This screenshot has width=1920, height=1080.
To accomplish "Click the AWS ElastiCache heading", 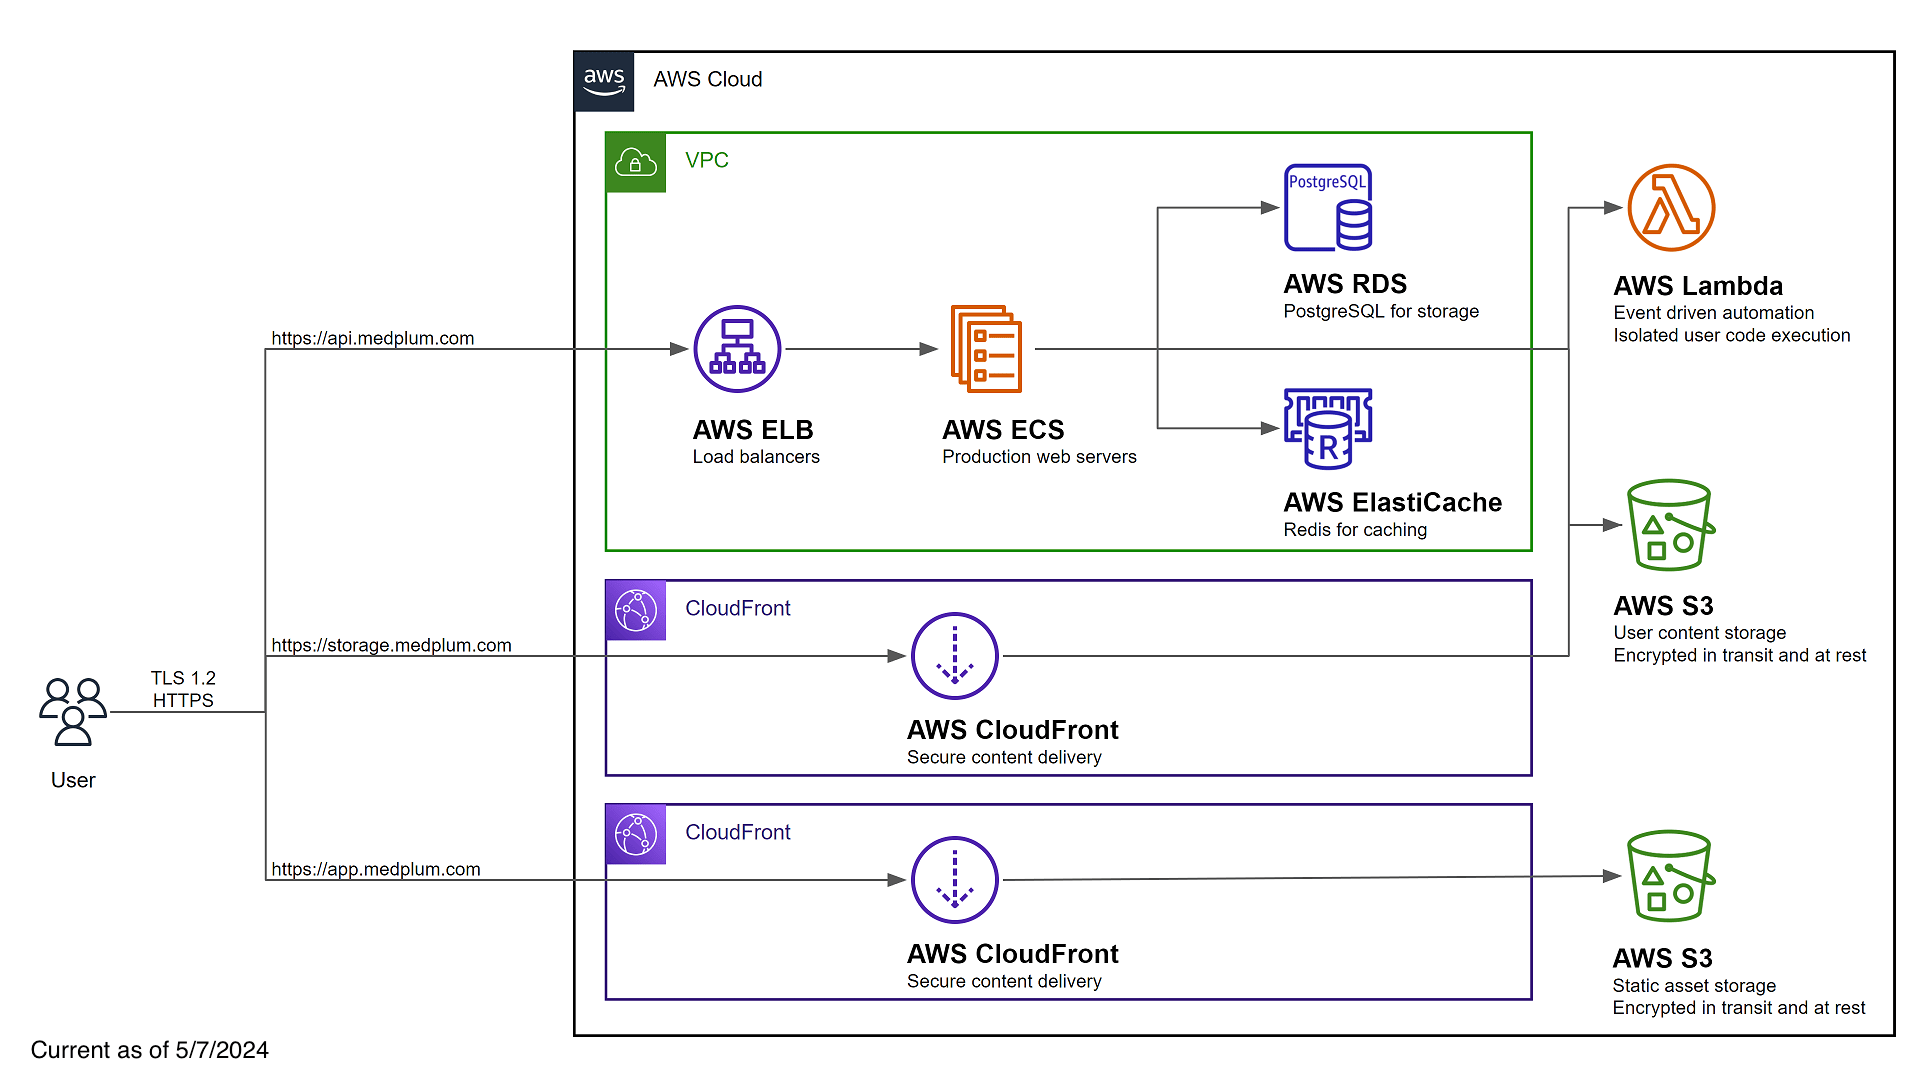I will (1392, 502).
